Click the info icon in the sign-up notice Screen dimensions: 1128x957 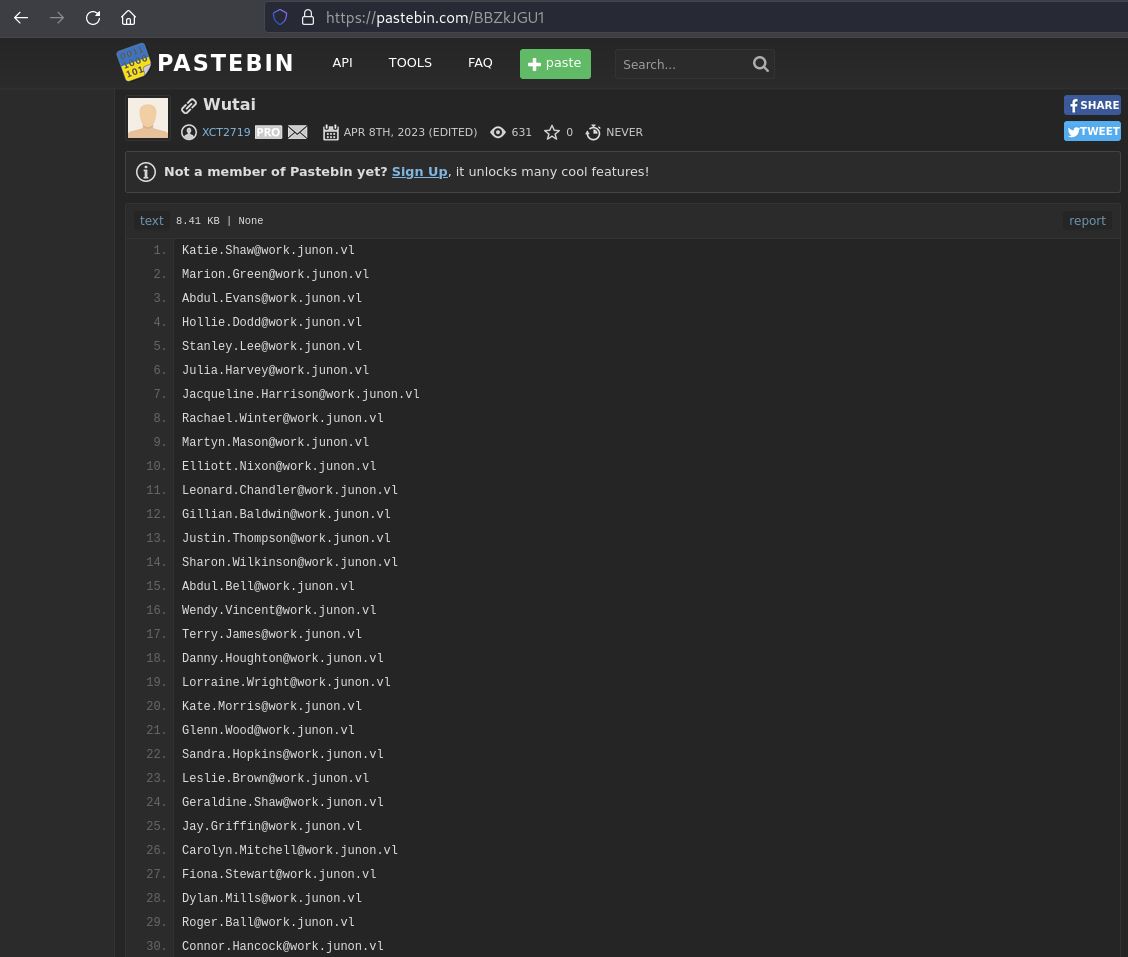tap(146, 172)
